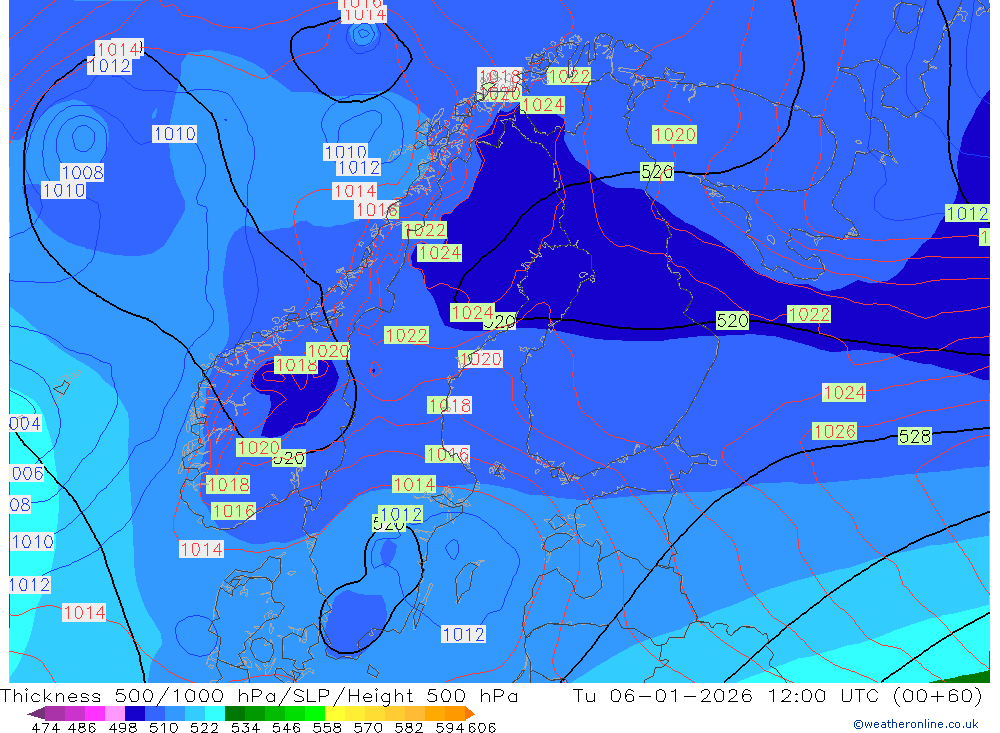Pick the cyan legend swatch

click(x=214, y=713)
